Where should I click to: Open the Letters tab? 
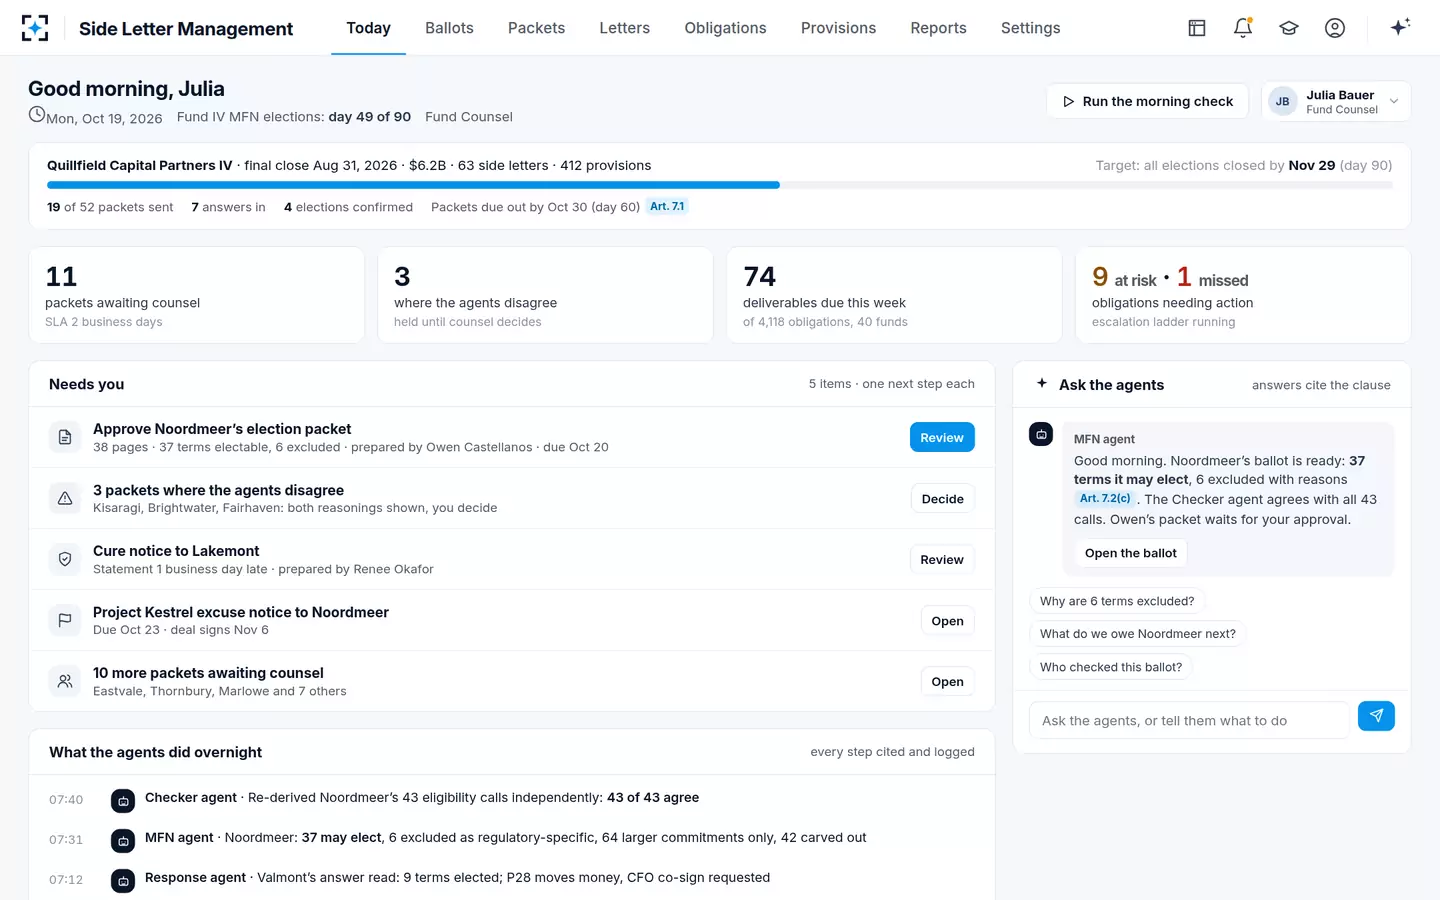(x=625, y=28)
